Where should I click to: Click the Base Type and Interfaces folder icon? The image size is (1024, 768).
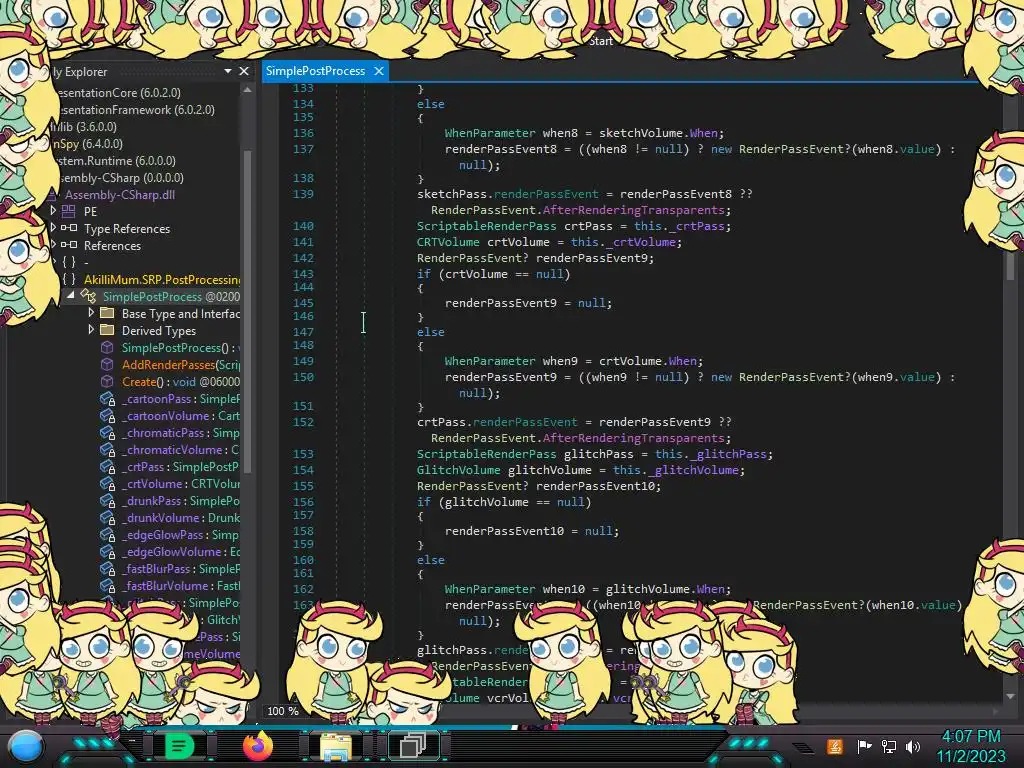point(107,313)
